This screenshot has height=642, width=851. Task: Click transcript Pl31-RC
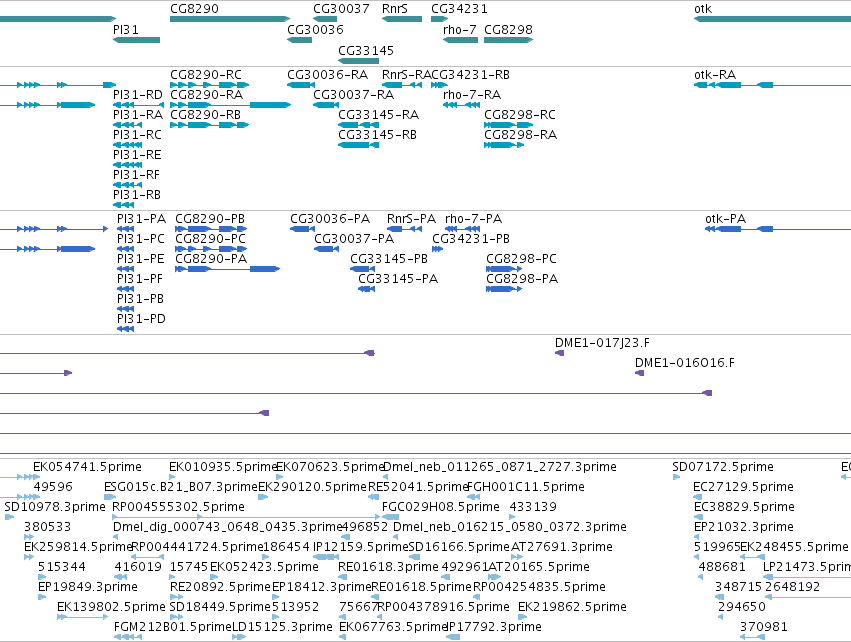pyautogui.click(x=128, y=145)
